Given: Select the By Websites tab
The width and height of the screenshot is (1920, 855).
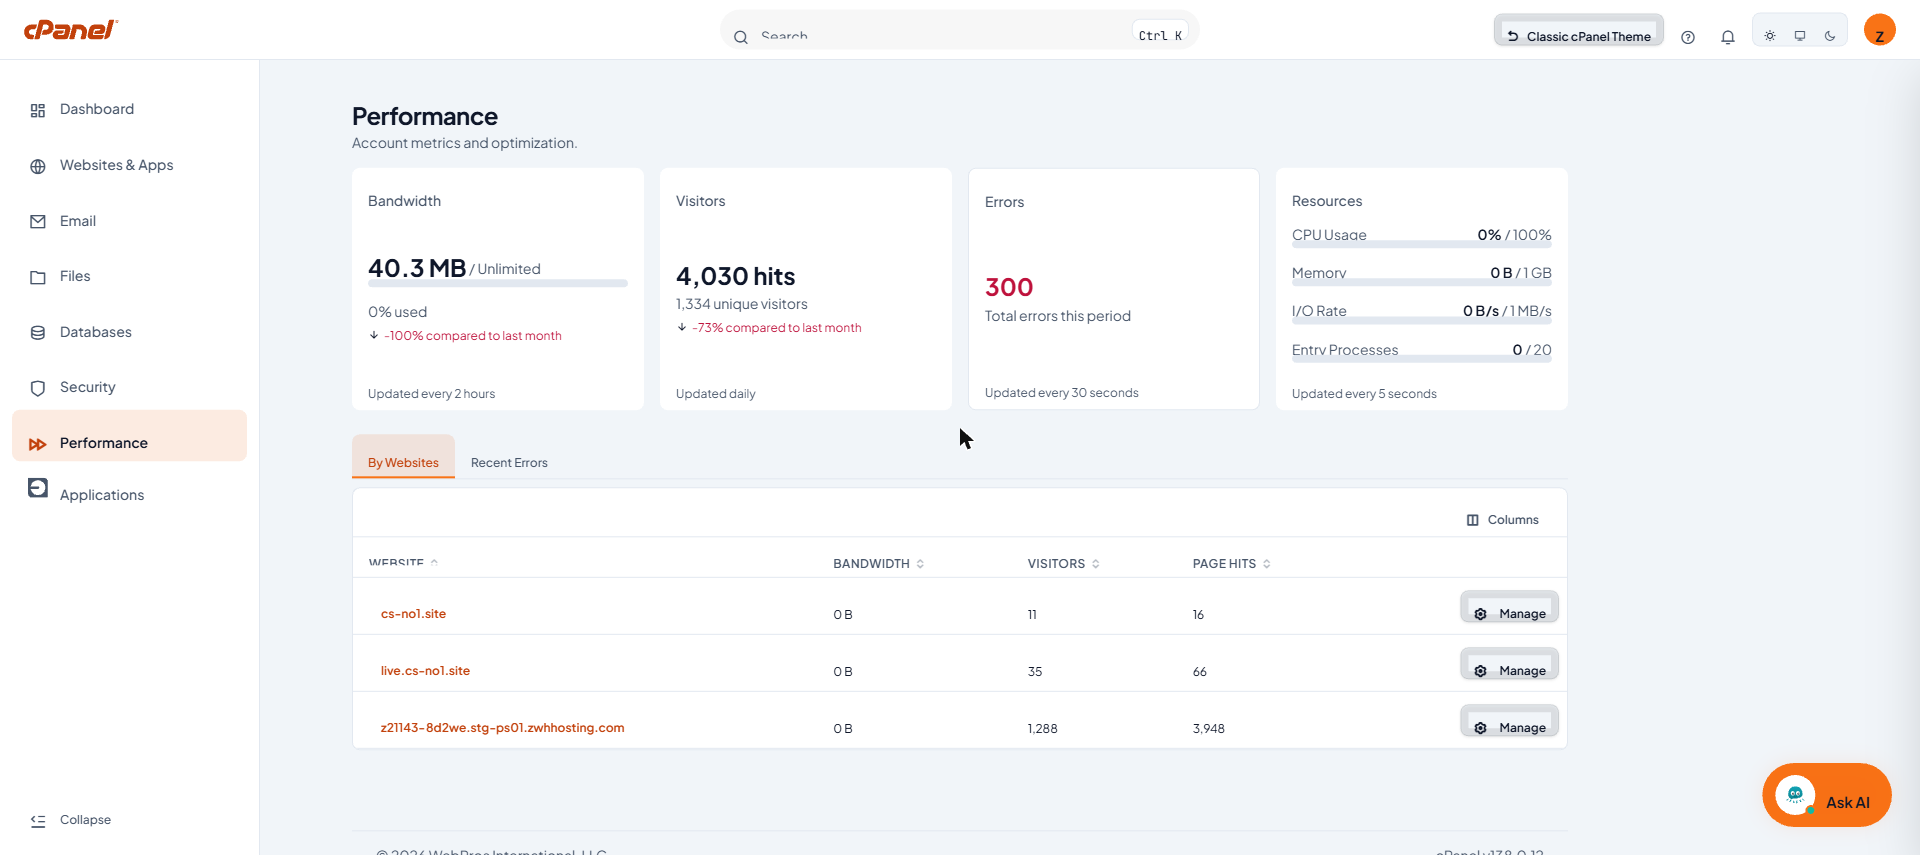Looking at the screenshot, I should tap(403, 457).
